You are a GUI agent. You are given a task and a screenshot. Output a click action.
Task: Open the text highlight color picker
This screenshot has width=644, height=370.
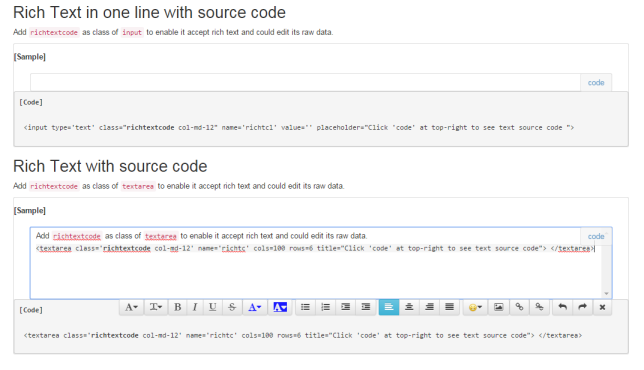pyautogui.click(x=280, y=307)
